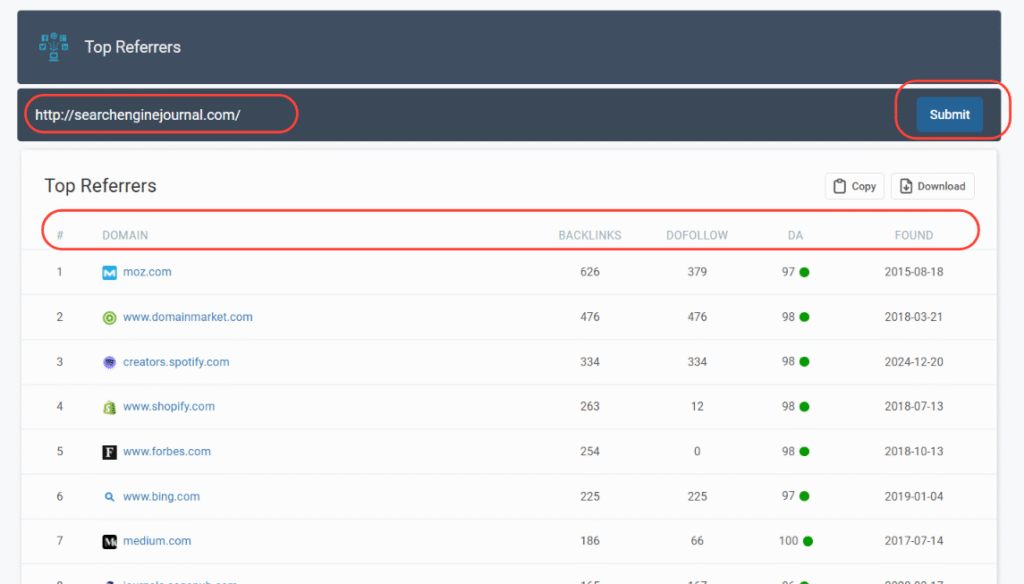
Task: Click the green DA dot for shopify.com
Action: coord(805,407)
